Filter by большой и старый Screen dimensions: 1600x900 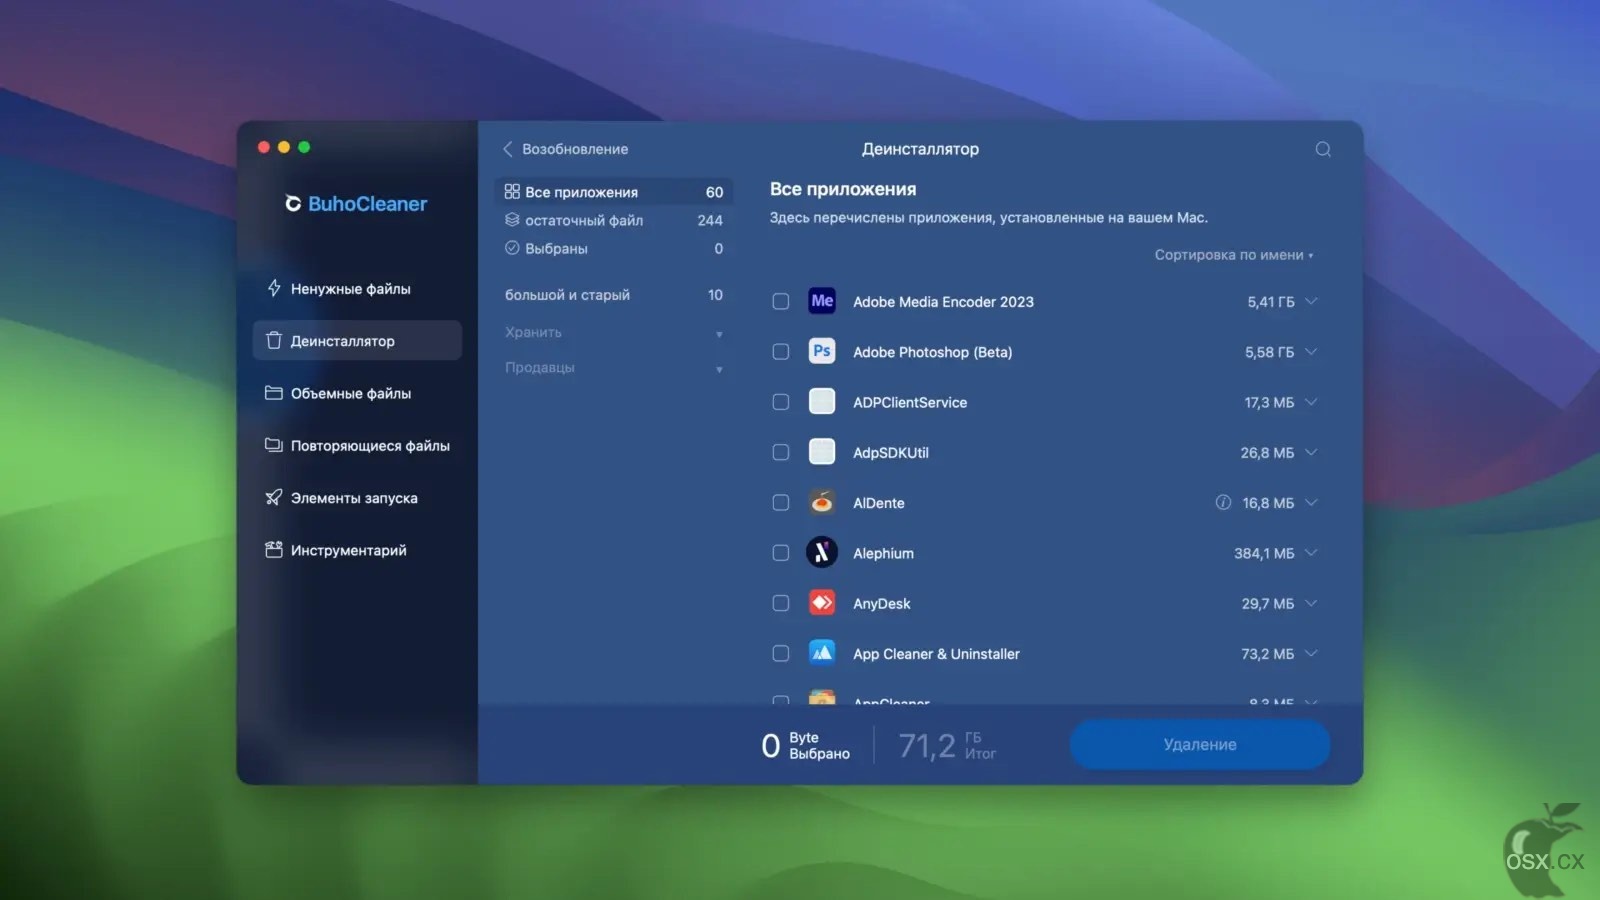(x=614, y=294)
